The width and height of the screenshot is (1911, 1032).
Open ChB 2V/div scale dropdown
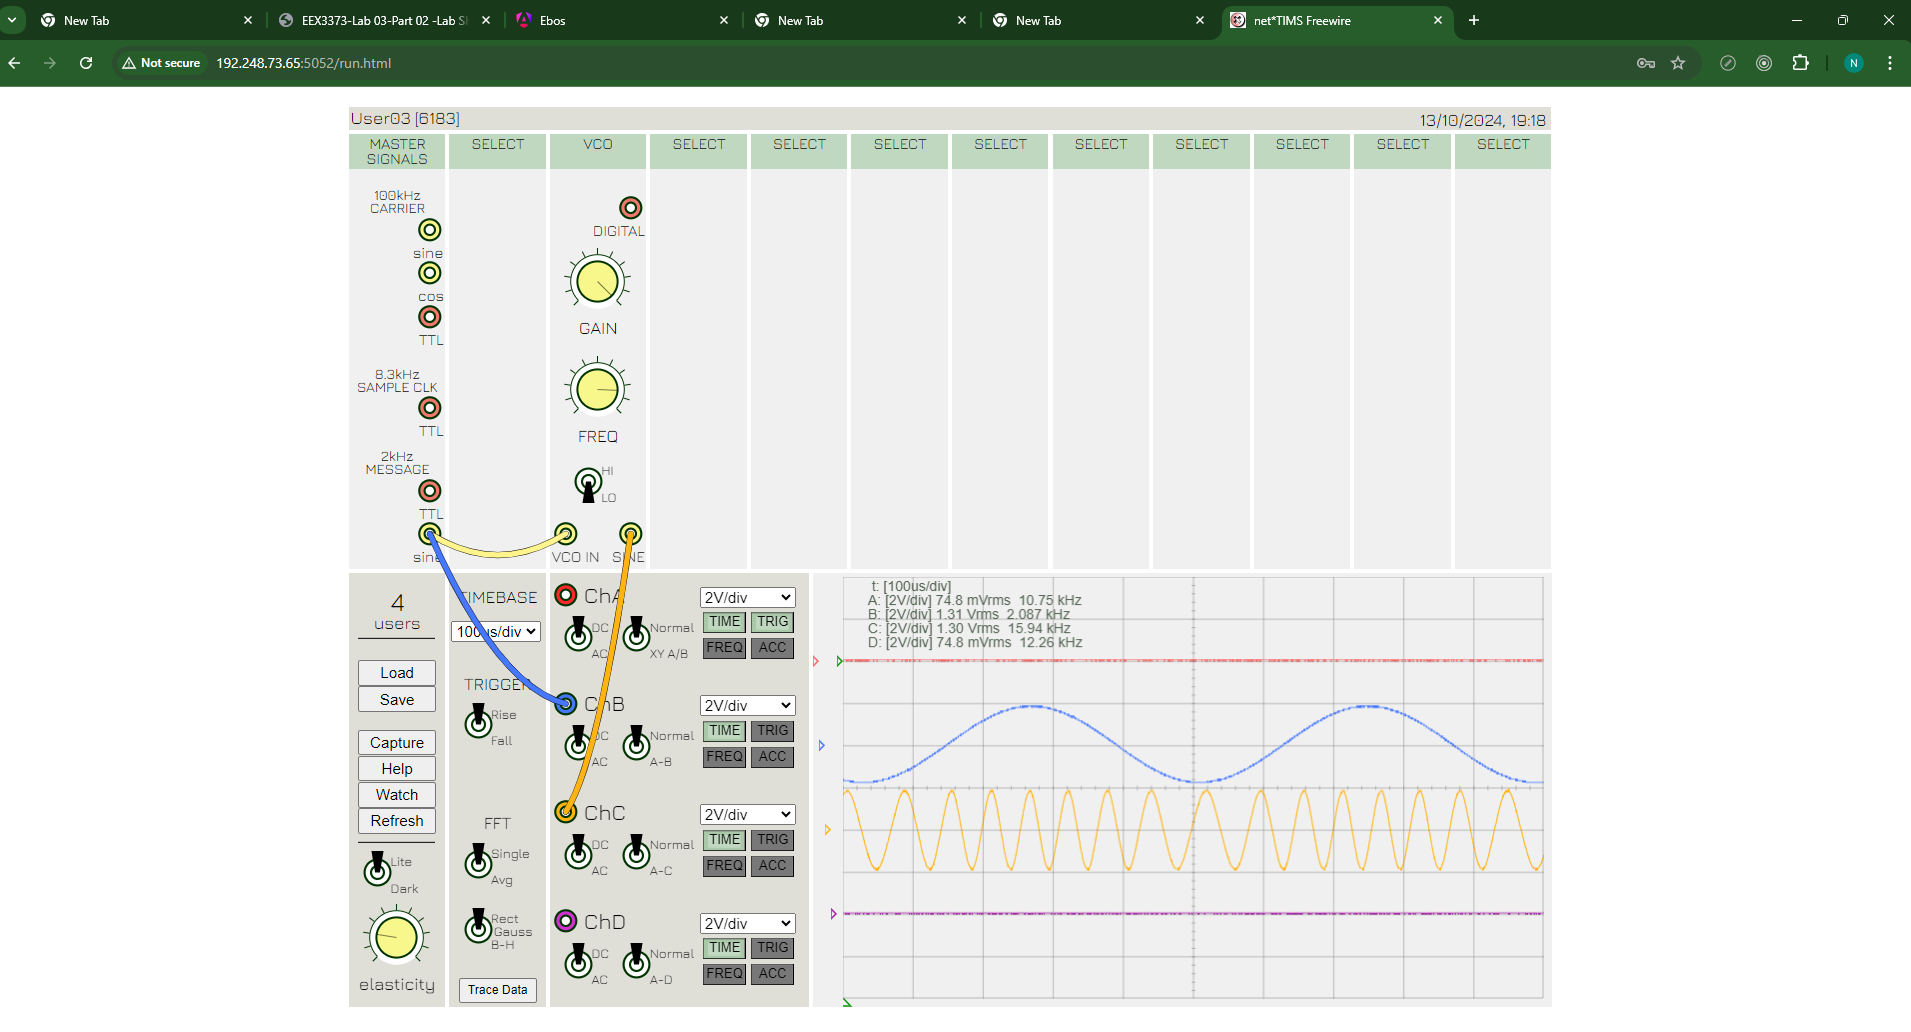pyautogui.click(x=748, y=705)
